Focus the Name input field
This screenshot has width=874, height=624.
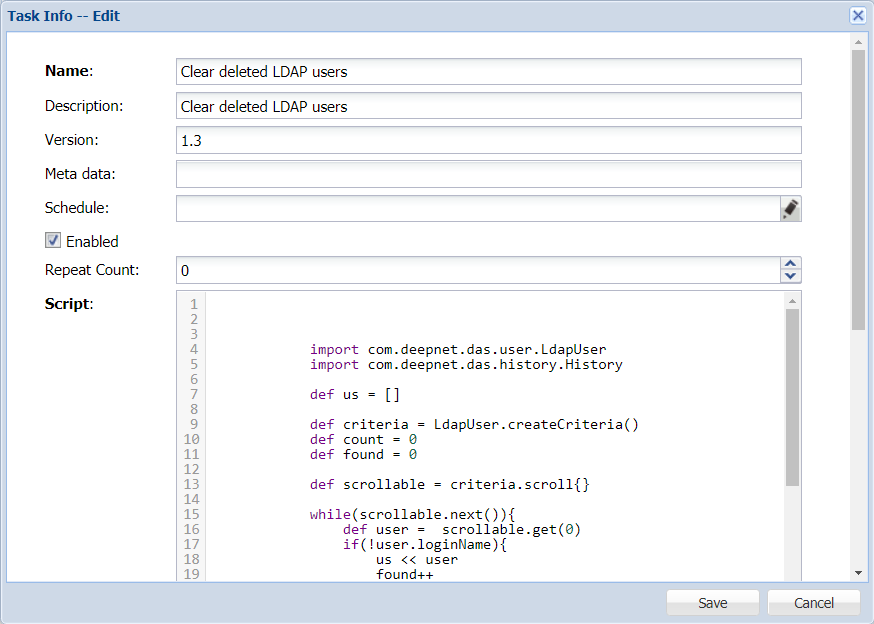click(488, 71)
